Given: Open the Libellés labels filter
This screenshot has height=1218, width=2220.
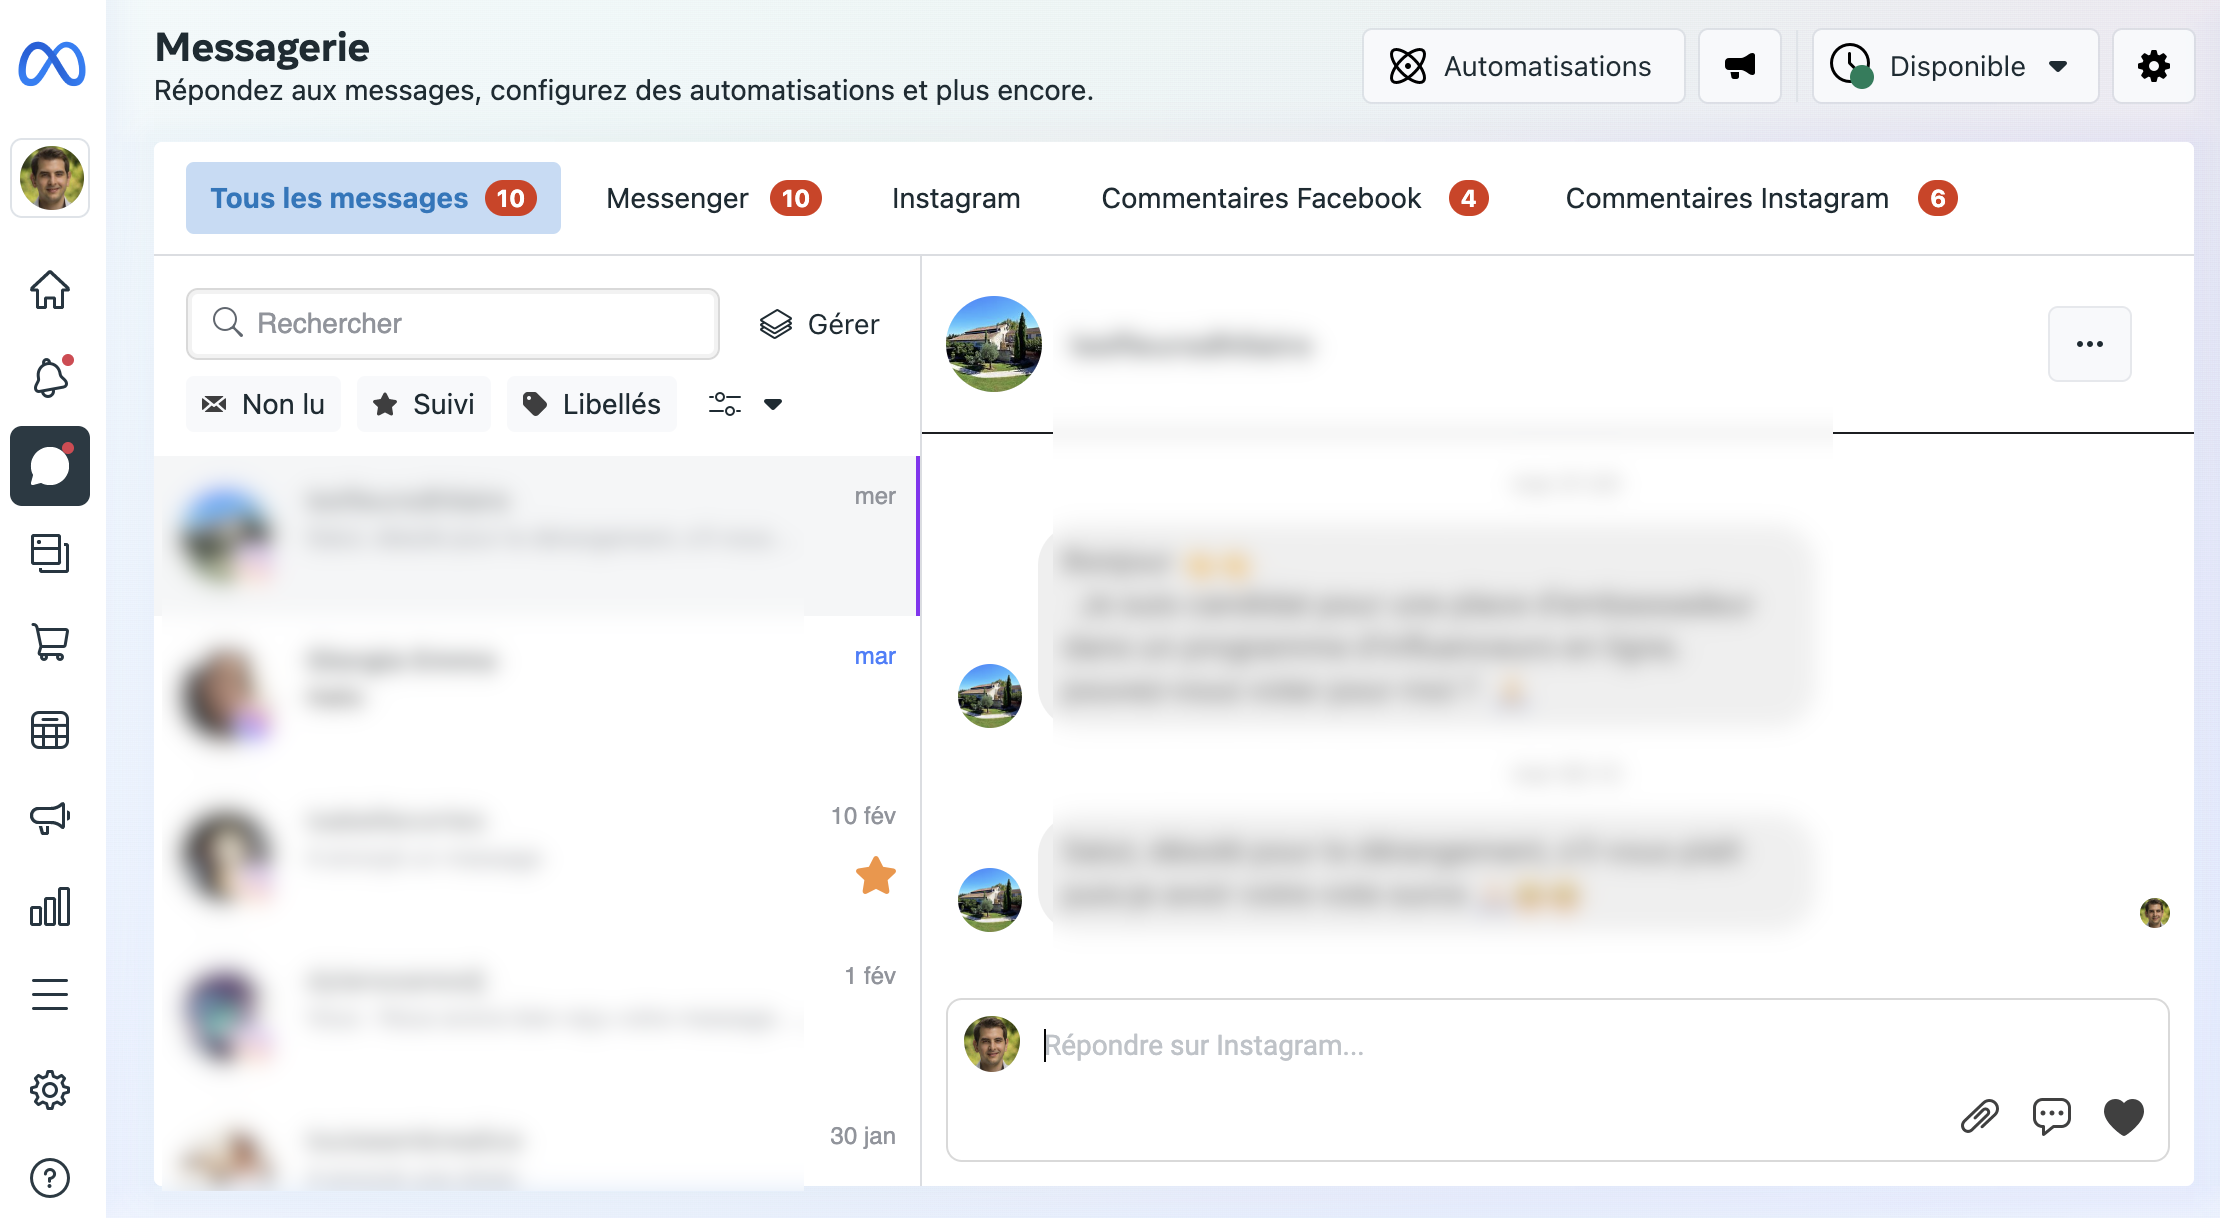Looking at the screenshot, I should tap(591, 404).
